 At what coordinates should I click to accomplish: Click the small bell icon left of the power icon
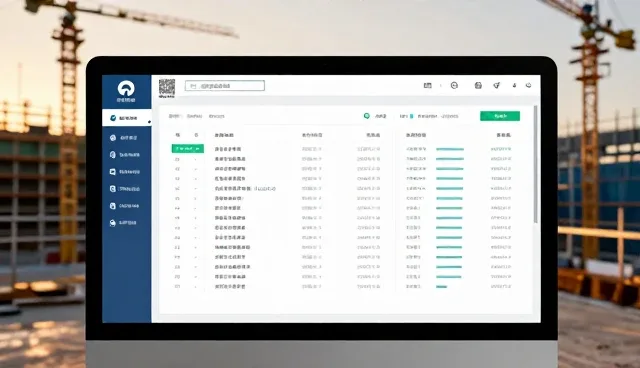click(514, 85)
